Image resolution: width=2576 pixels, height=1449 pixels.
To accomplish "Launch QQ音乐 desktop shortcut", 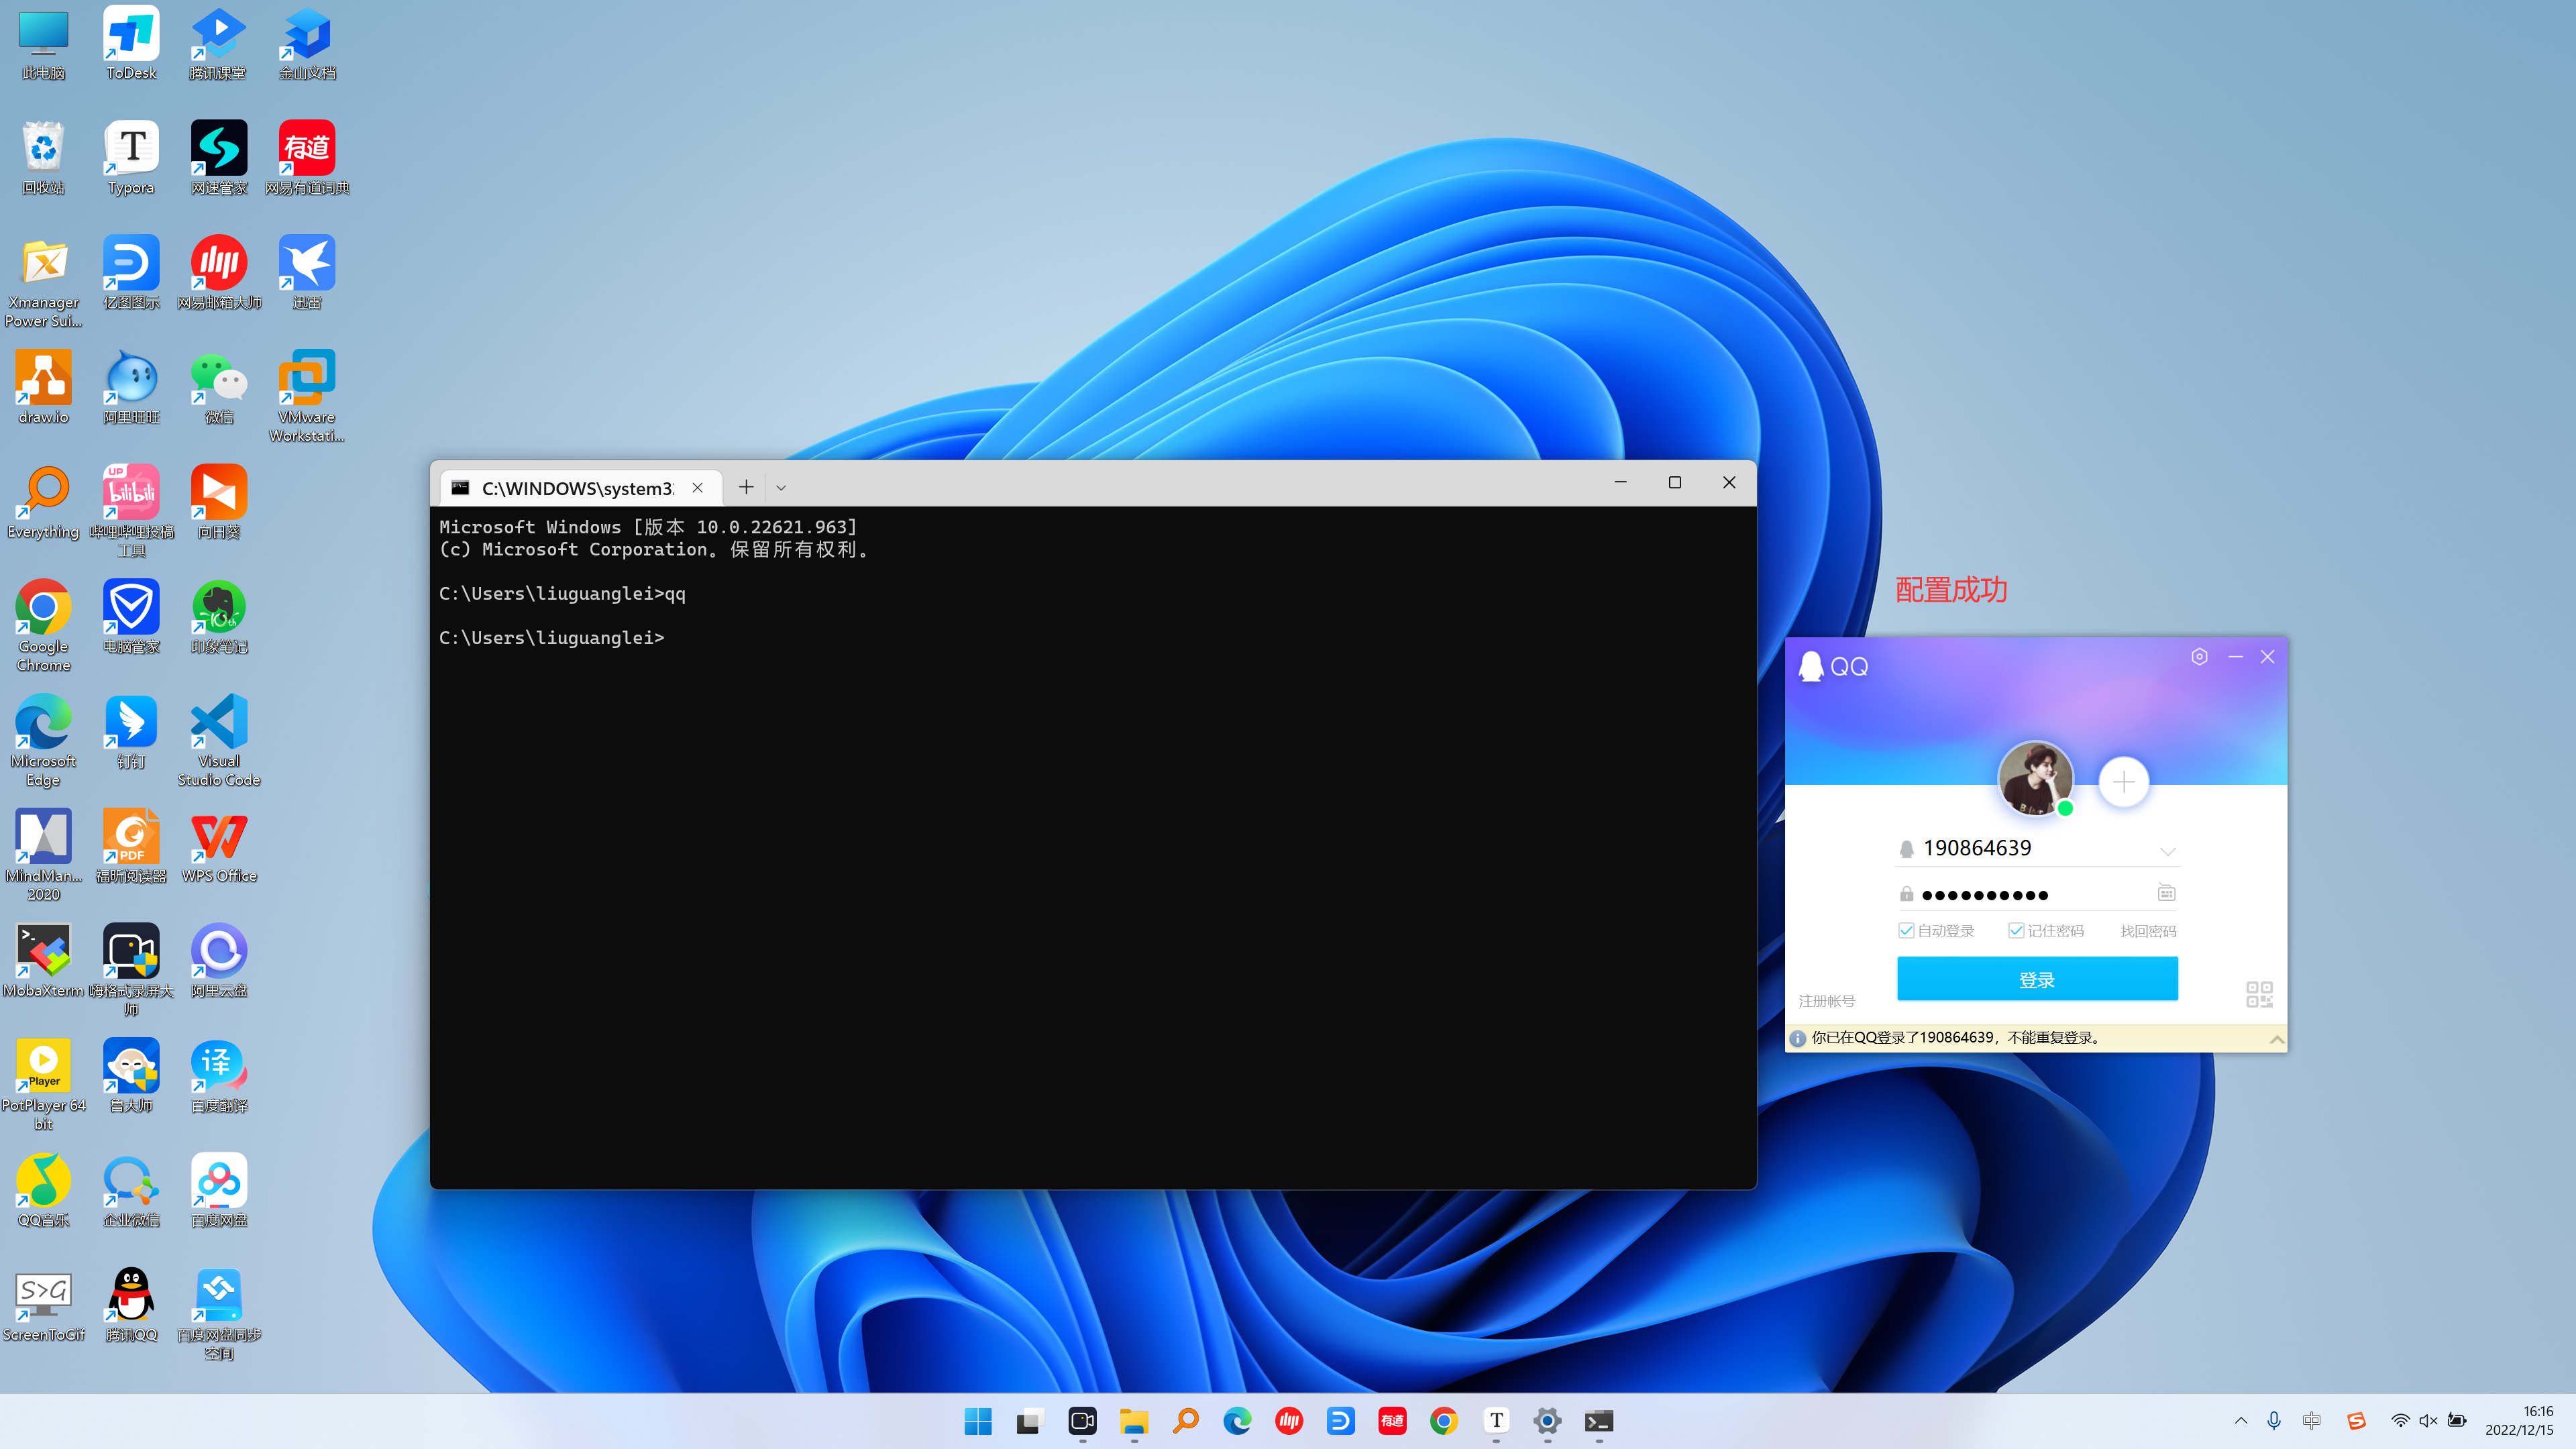I will pyautogui.click(x=43, y=1190).
